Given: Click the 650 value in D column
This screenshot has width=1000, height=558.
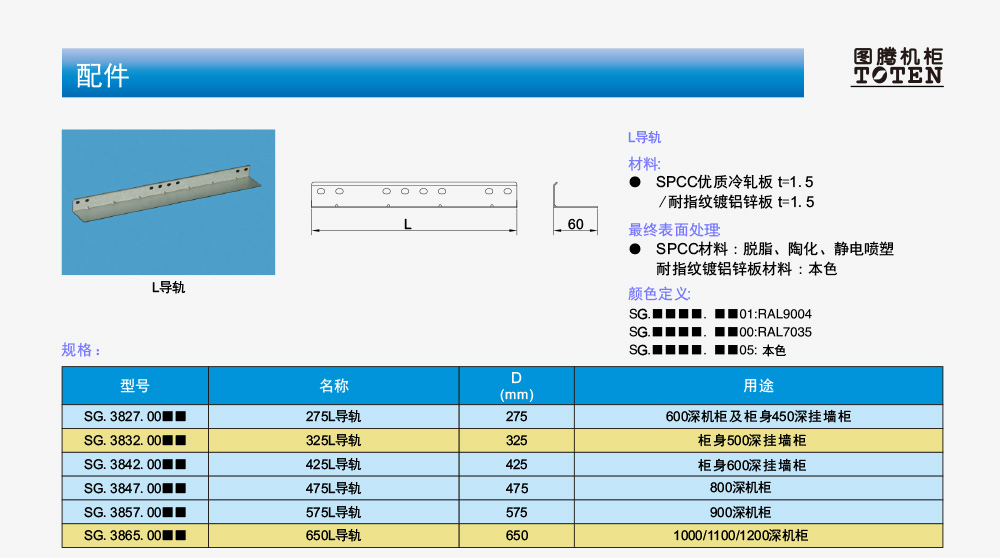Looking at the screenshot, I should pyautogui.click(x=517, y=536).
